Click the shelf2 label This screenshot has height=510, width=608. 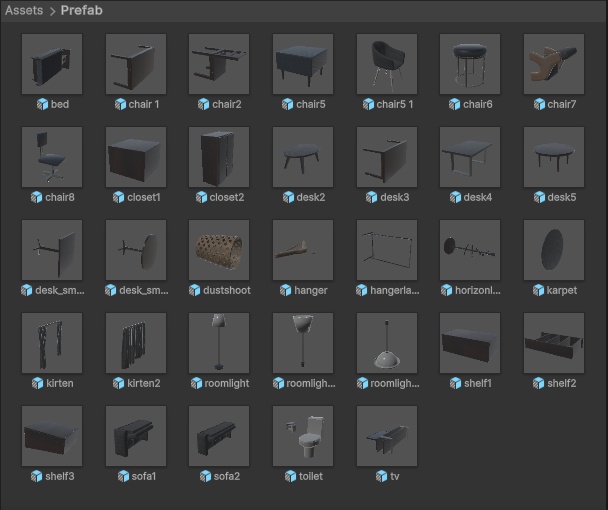click(x=561, y=384)
